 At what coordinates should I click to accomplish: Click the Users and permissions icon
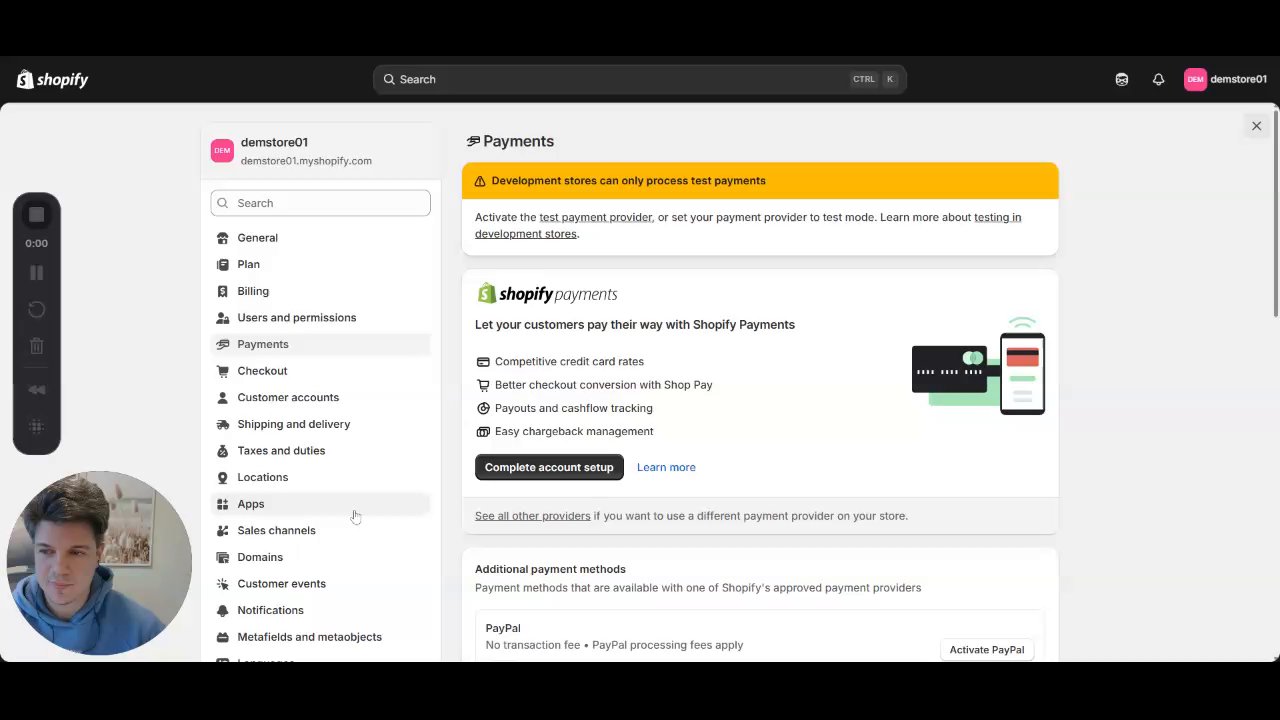tap(222, 318)
